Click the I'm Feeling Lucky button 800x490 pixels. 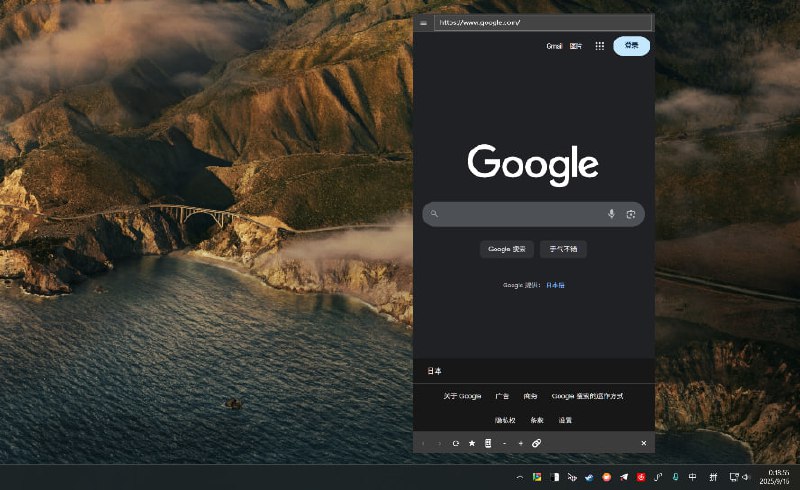[563, 249]
